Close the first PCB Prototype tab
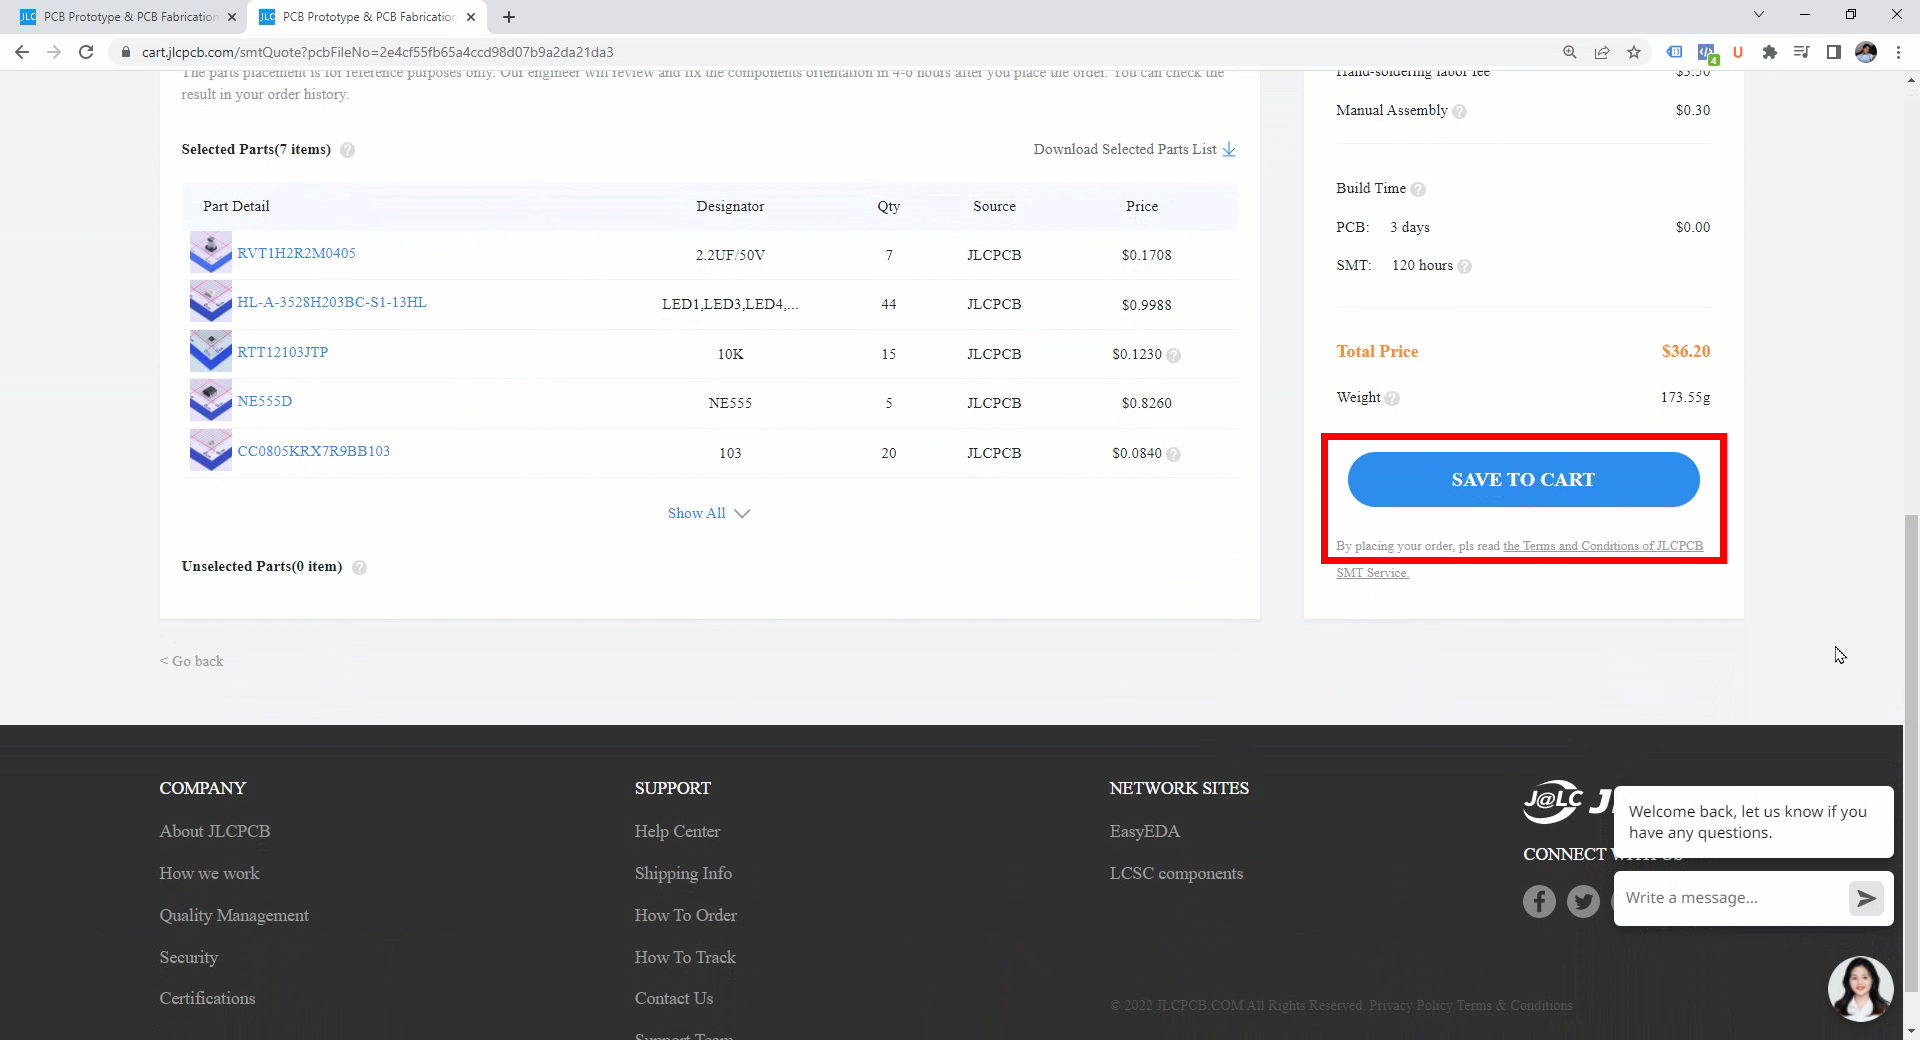 pyautogui.click(x=232, y=17)
